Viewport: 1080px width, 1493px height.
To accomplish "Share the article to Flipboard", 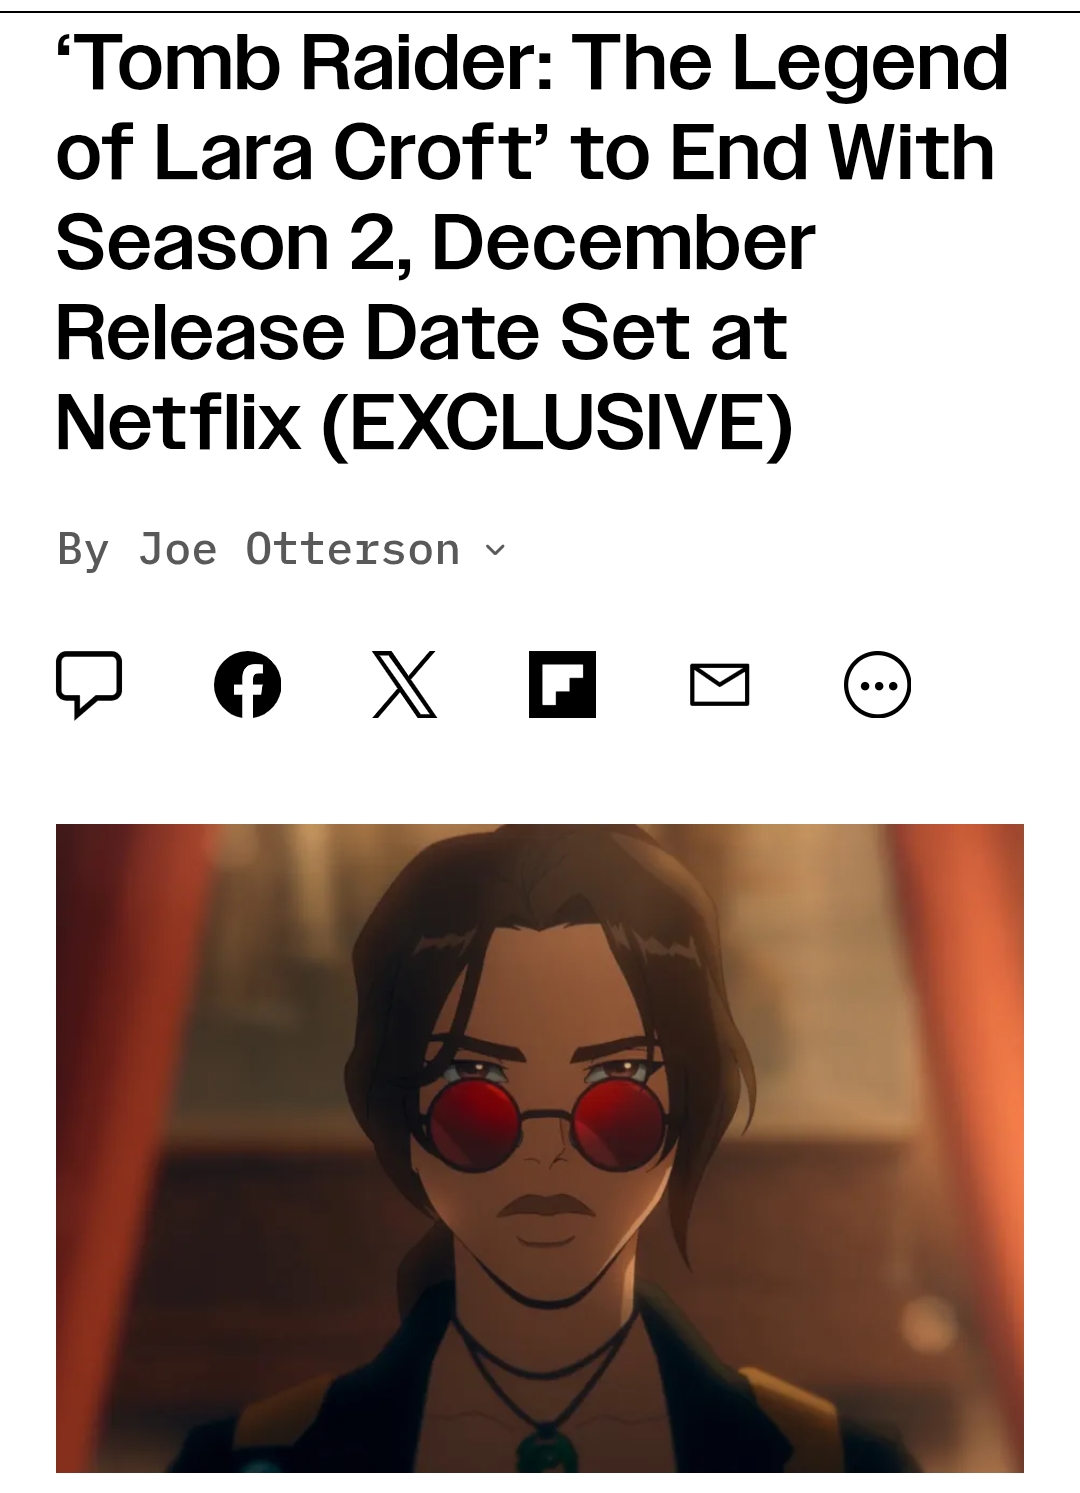I will 562,685.
